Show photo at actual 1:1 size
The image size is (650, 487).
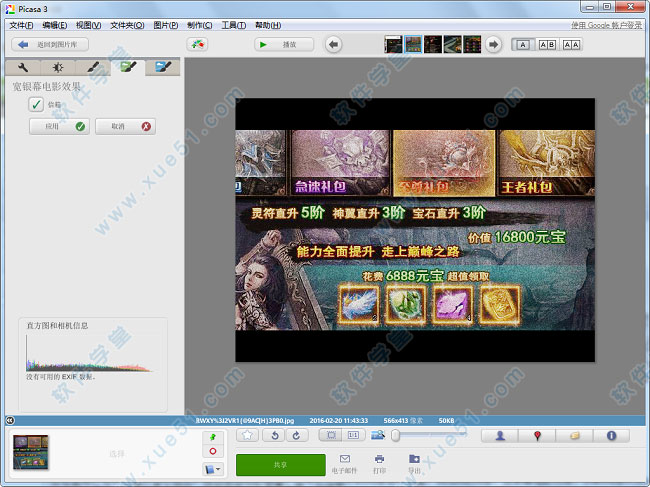tap(353, 435)
